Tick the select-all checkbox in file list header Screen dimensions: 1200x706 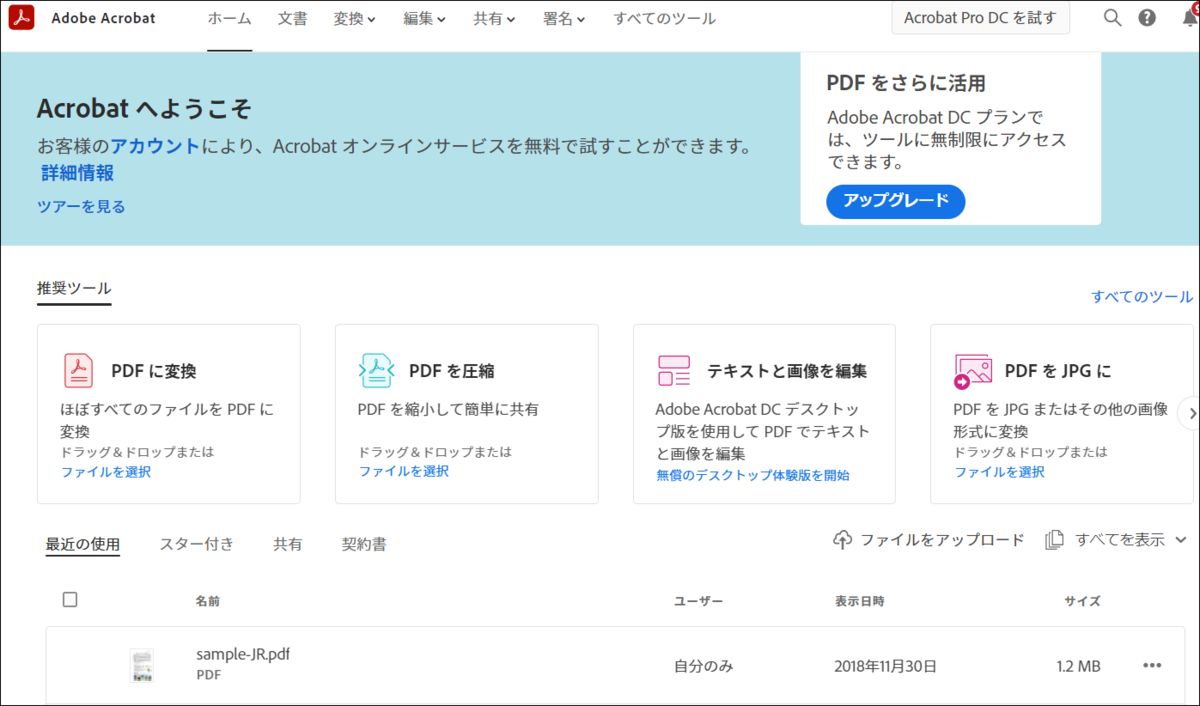pos(70,600)
